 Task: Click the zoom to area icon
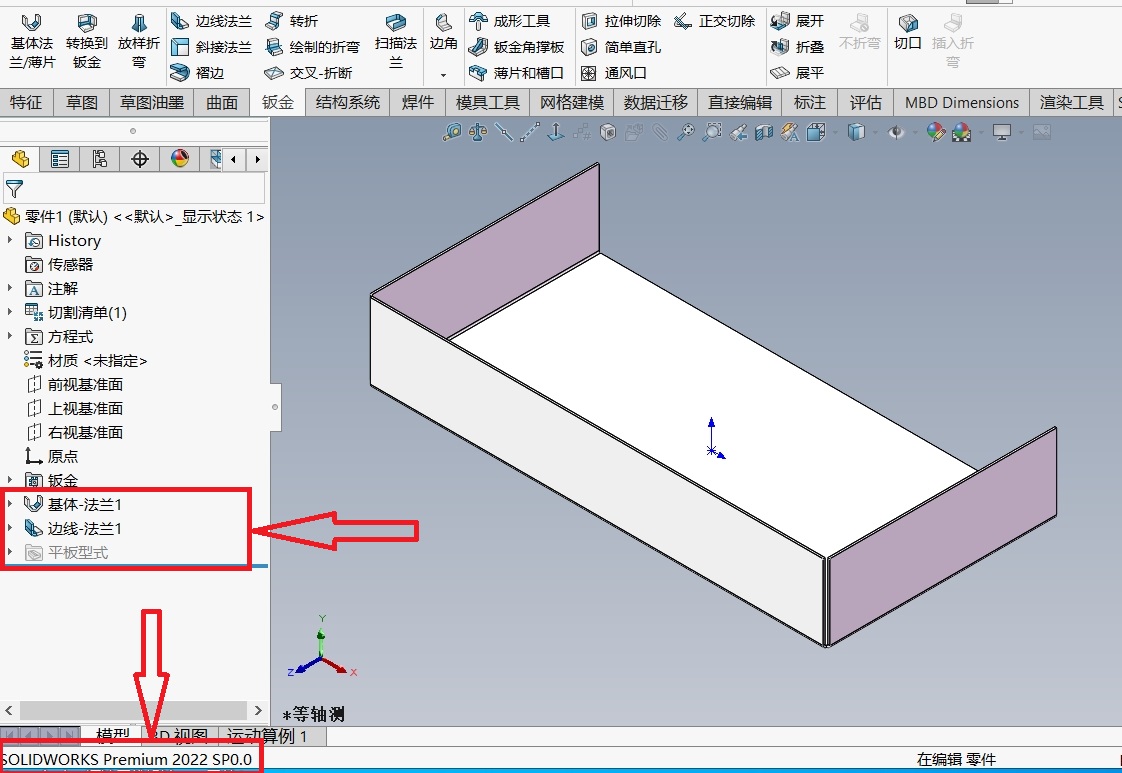[x=711, y=132]
